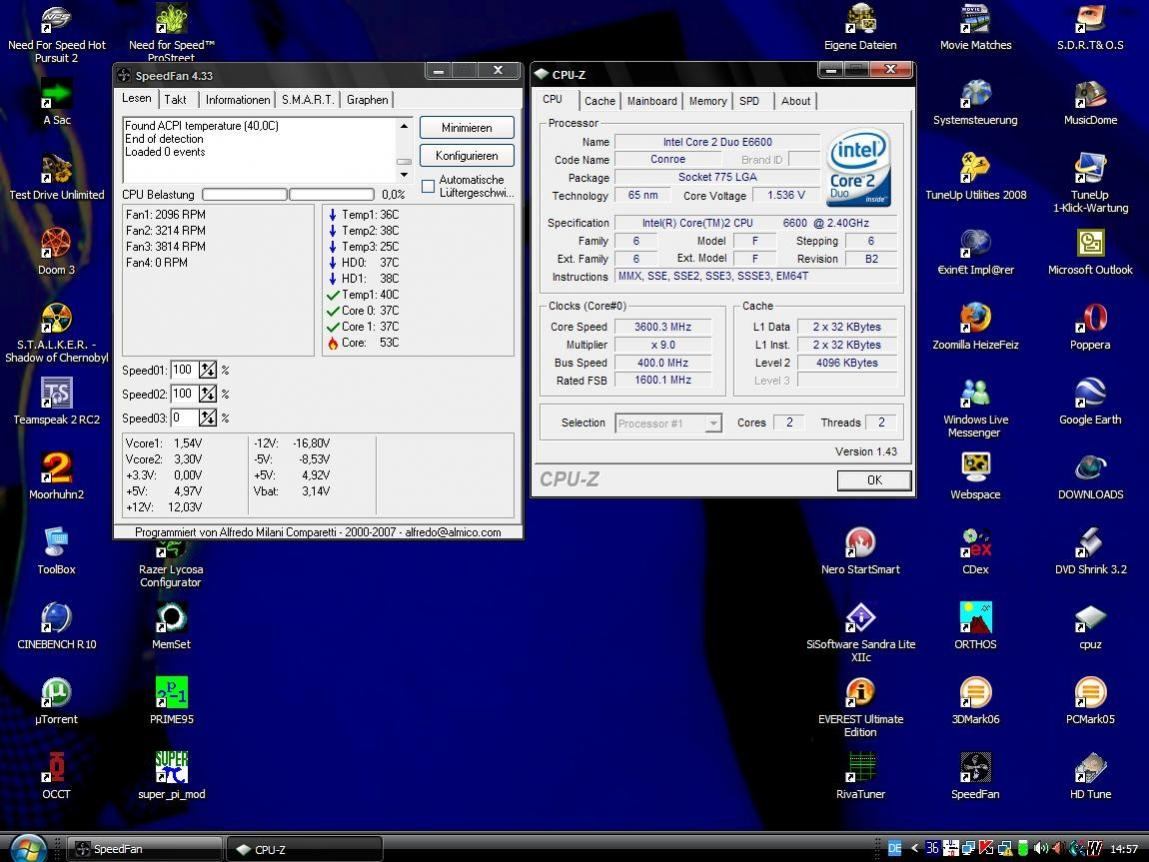Screen dimensions: 1149x862
Task: Launch the MemSet desktop icon
Action: click(x=171, y=618)
